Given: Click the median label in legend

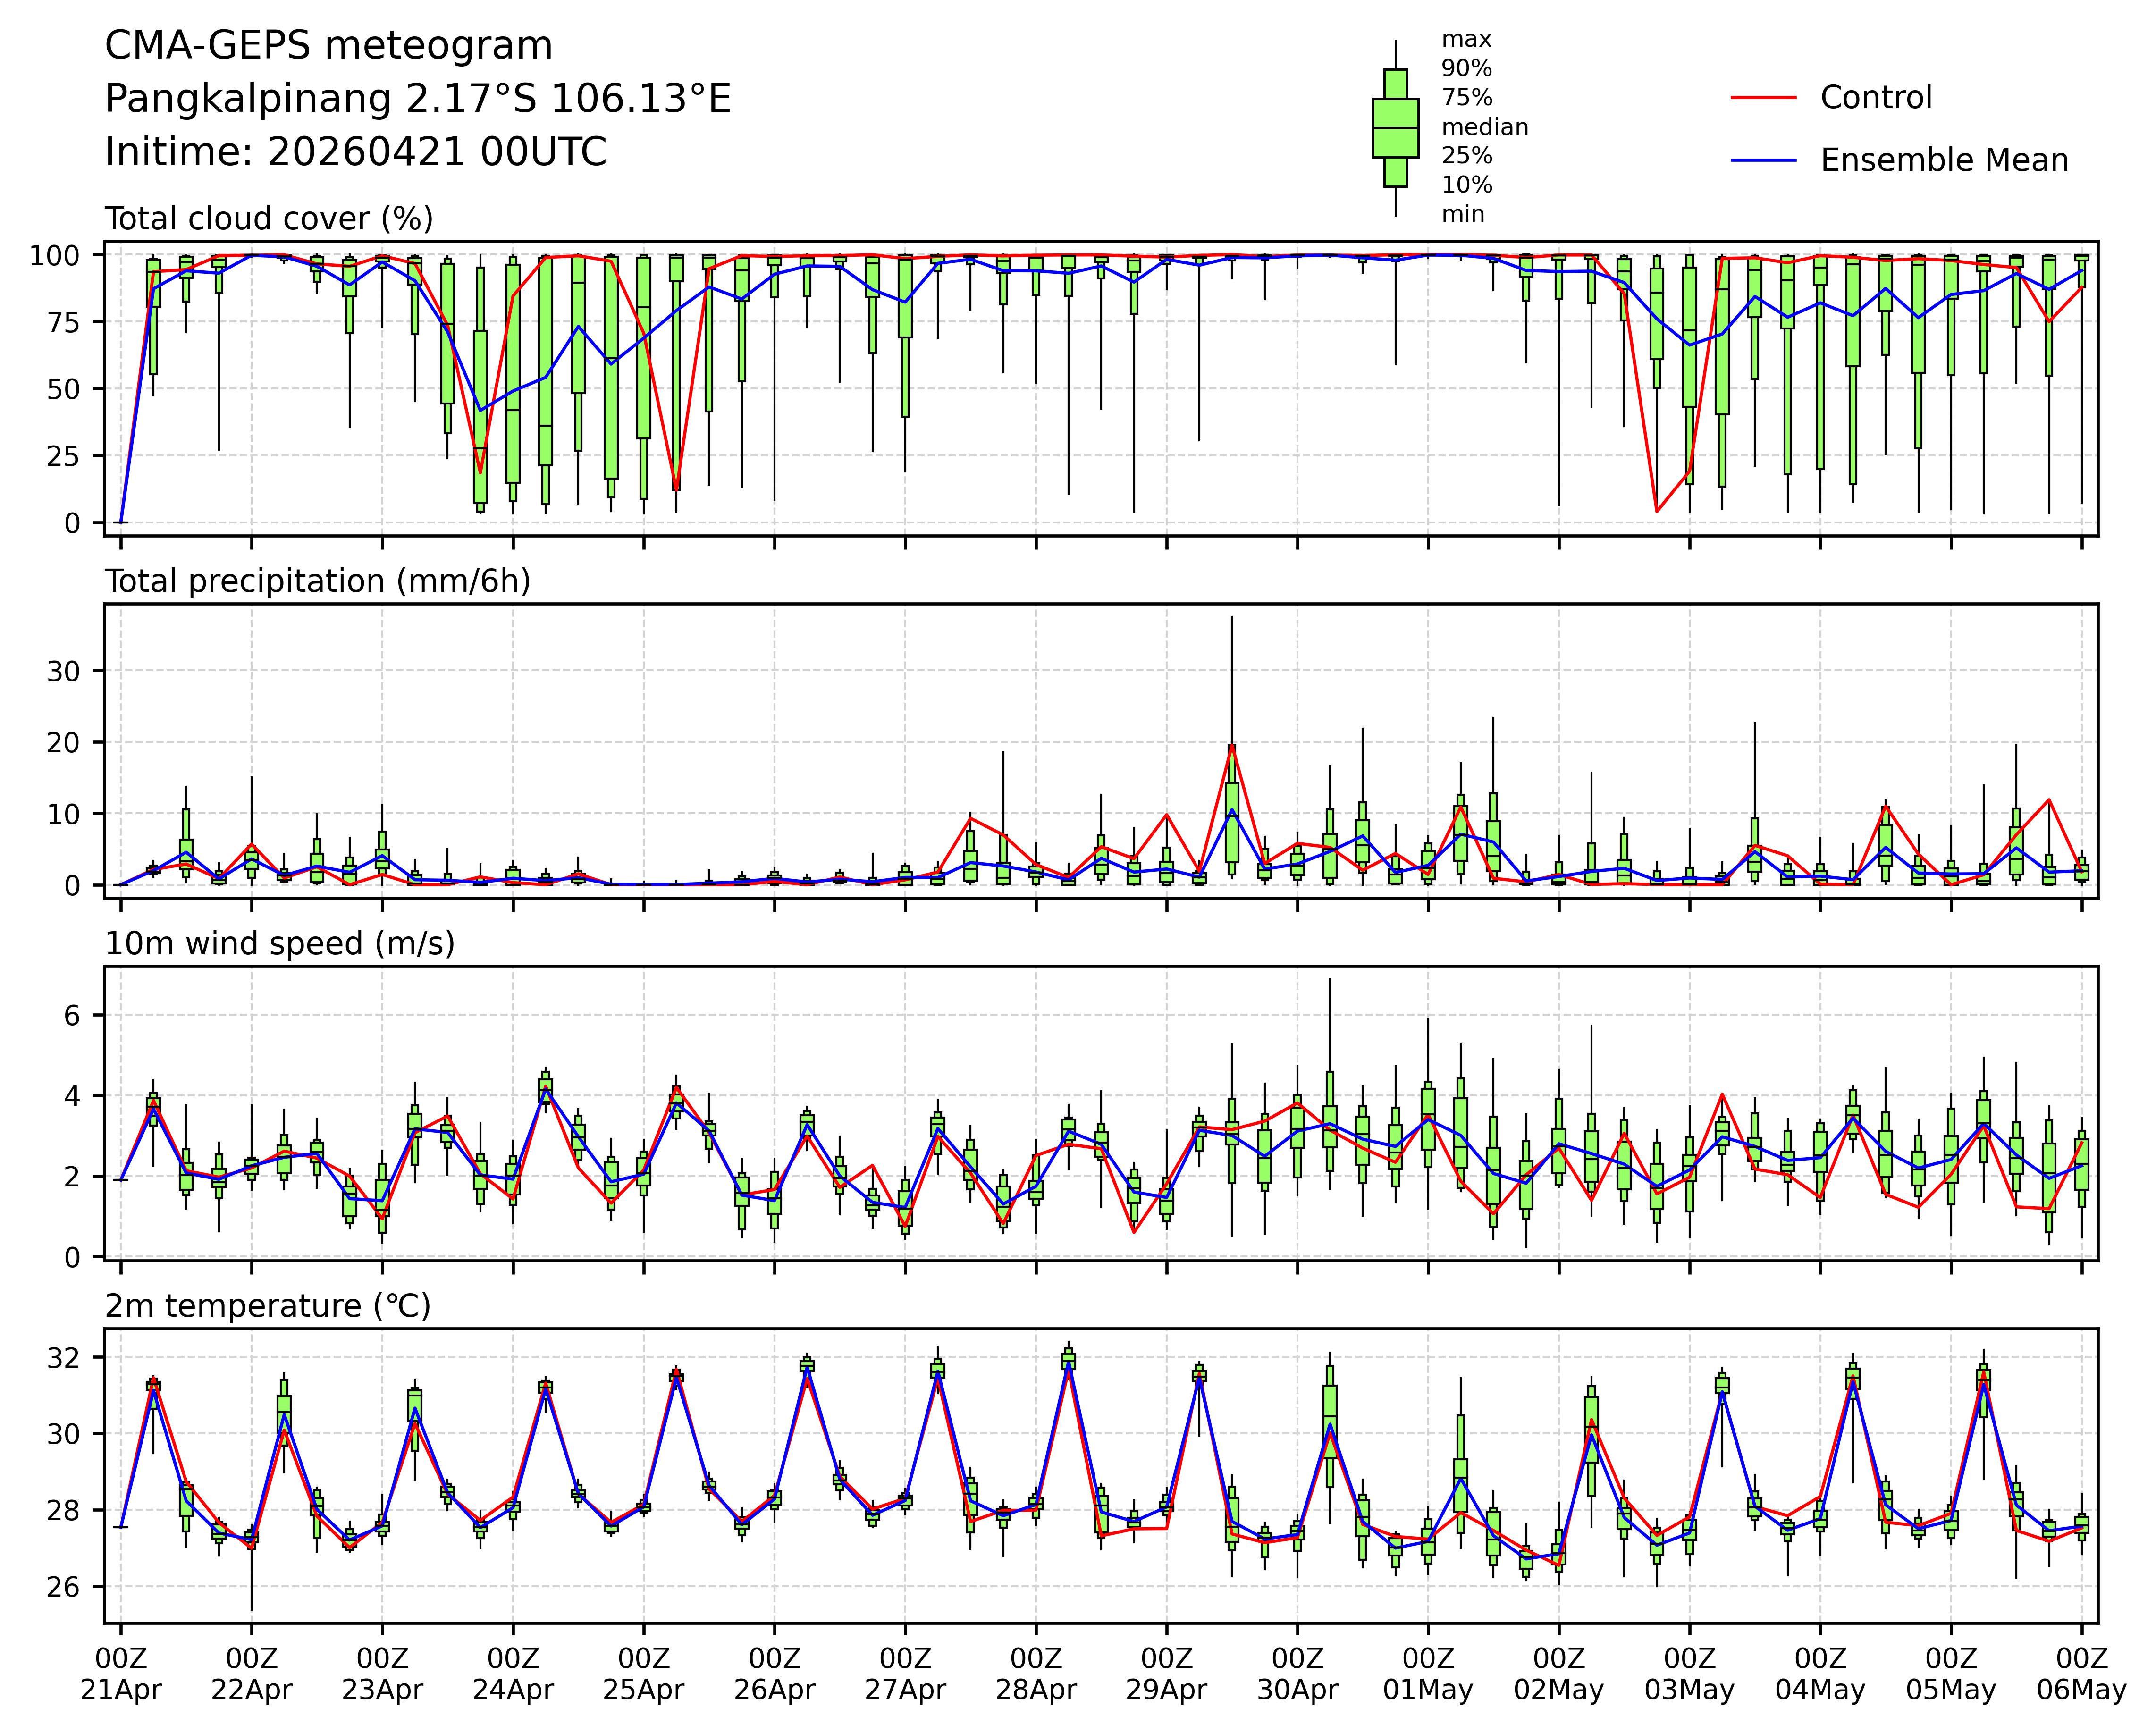Looking at the screenshot, I should click(1484, 127).
